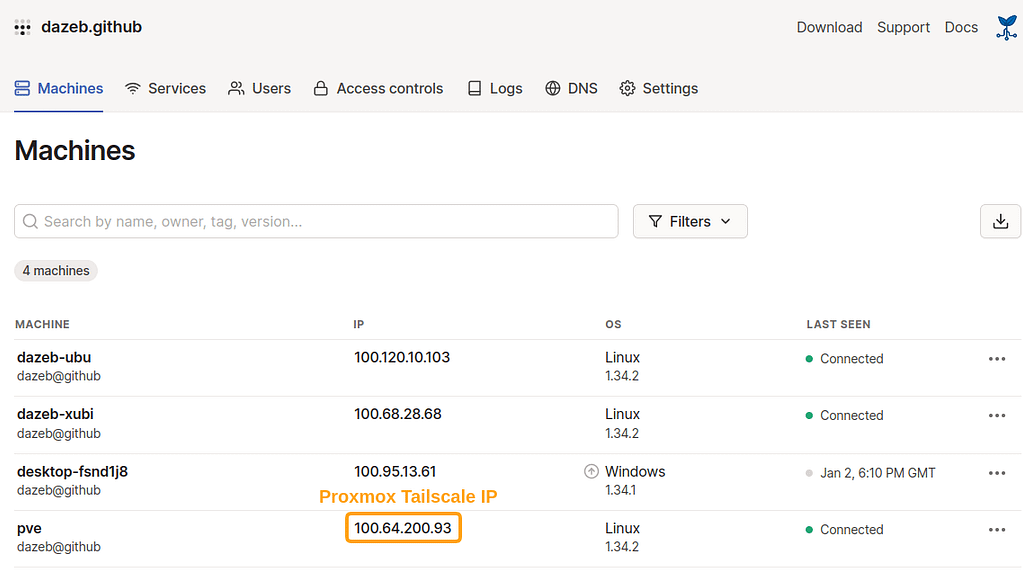
Task: Open the Support link
Action: pos(903,27)
